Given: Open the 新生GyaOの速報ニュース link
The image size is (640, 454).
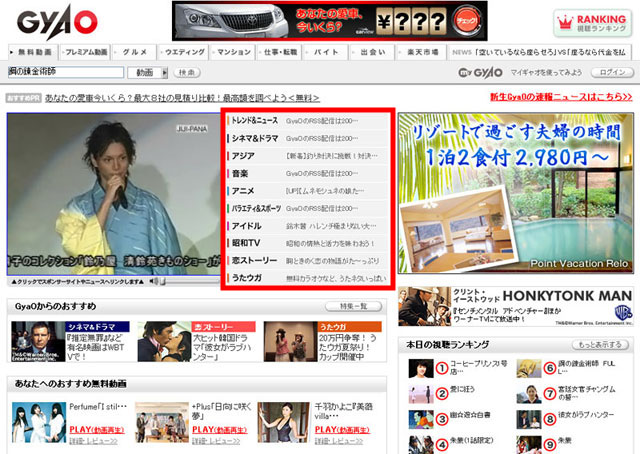Looking at the screenshot, I should pos(561,97).
